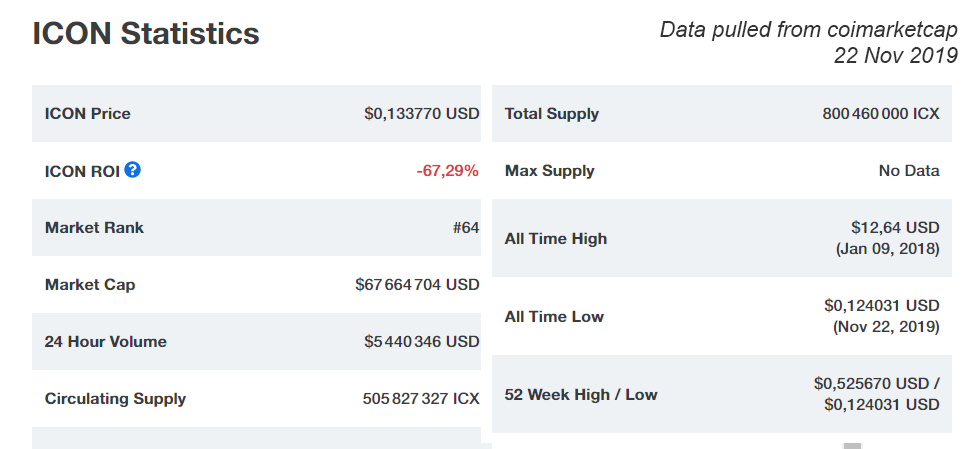Select the $67 664 704 USD market cap value
The width and height of the screenshot is (980, 449).
tap(418, 285)
